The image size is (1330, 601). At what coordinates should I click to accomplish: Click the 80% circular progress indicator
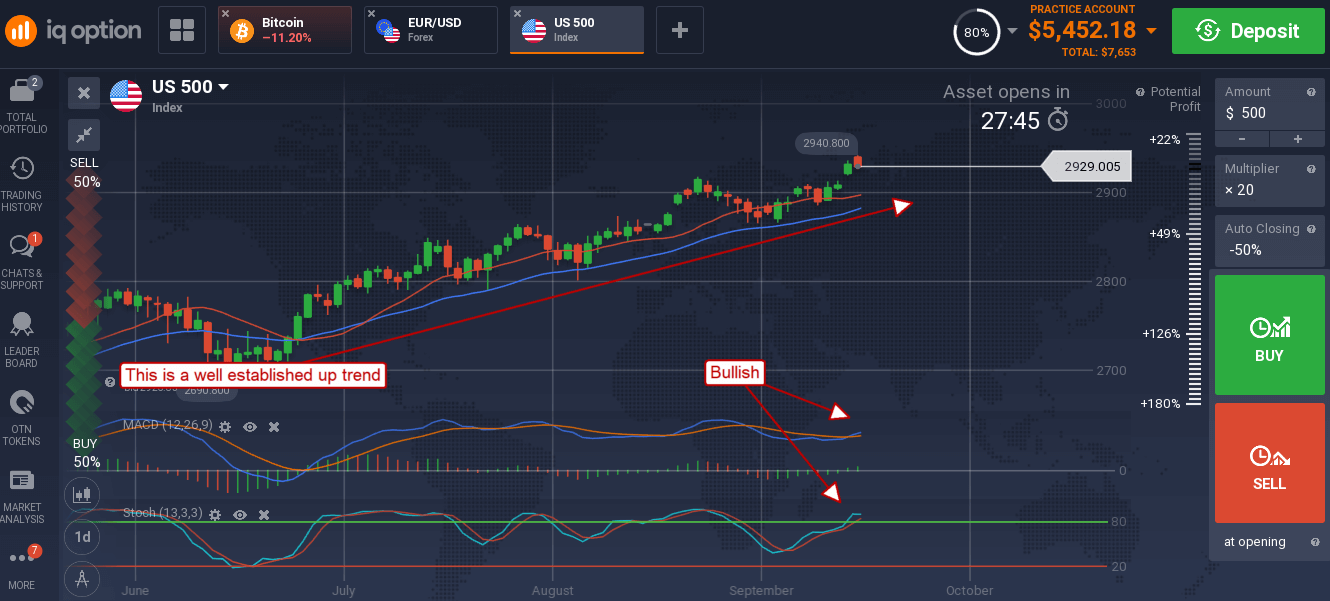(x=976, y=32)
